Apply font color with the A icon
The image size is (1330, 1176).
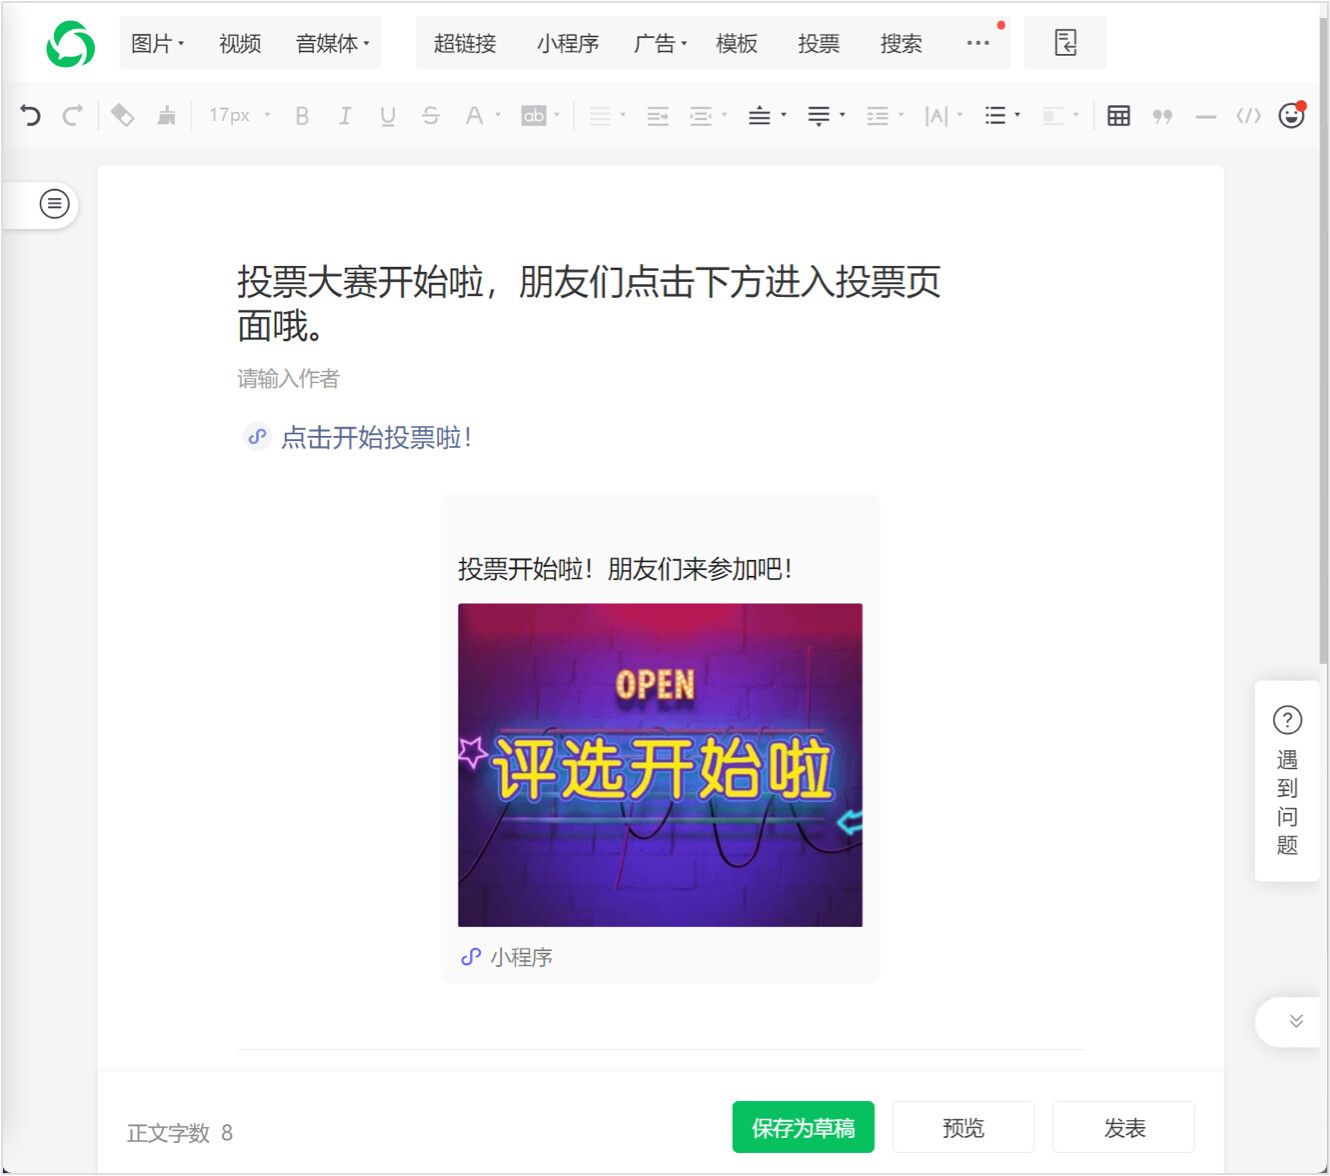[474, 116]
